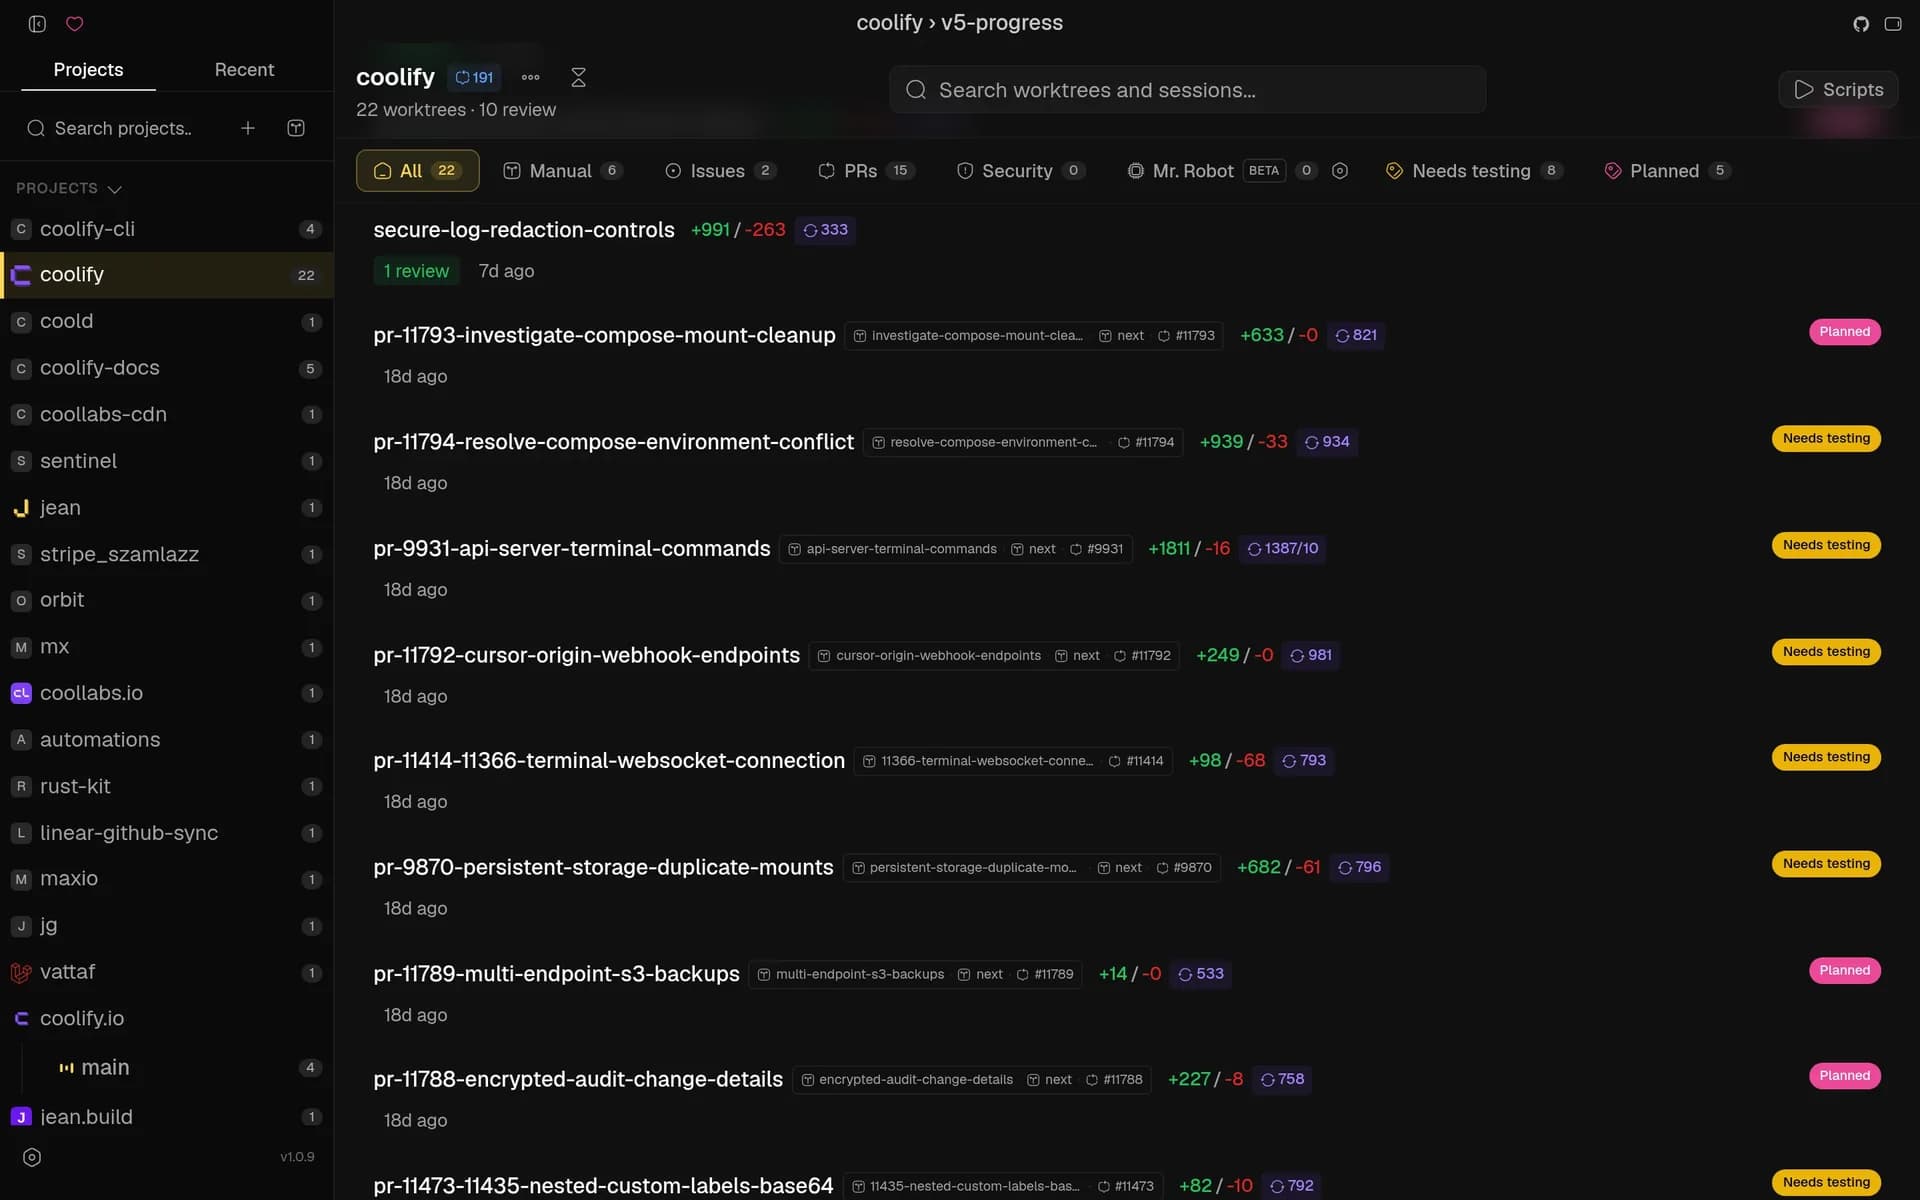
Task: Click the 191 sync badge
Action: [474, 77]
